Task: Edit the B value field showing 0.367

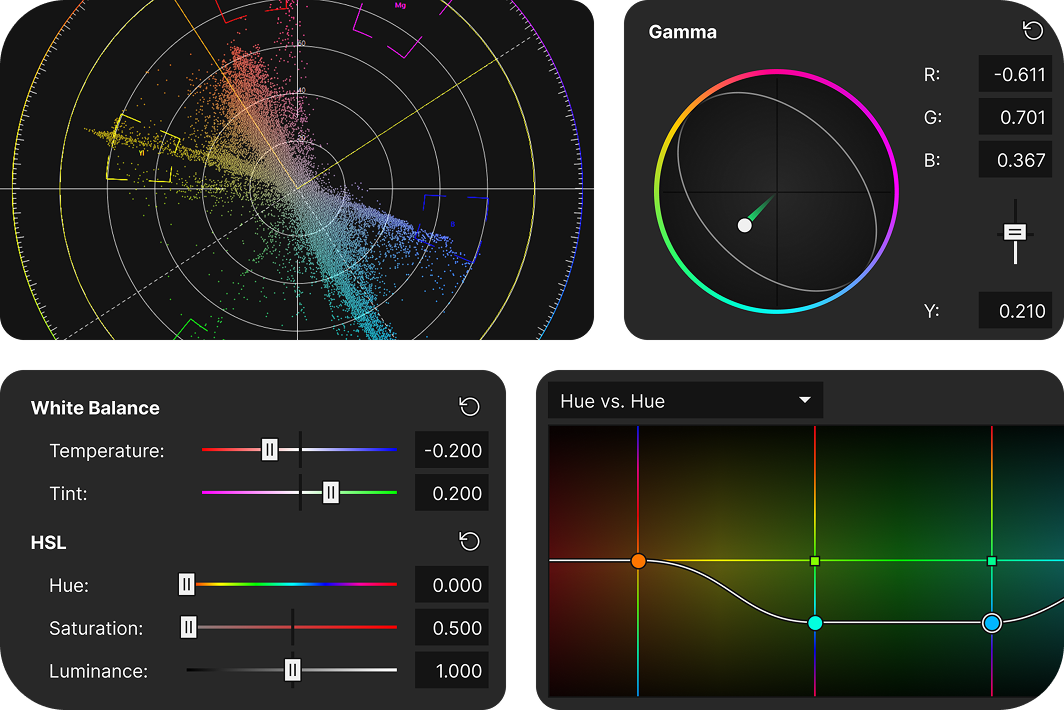Action: tap(1015, 160)
